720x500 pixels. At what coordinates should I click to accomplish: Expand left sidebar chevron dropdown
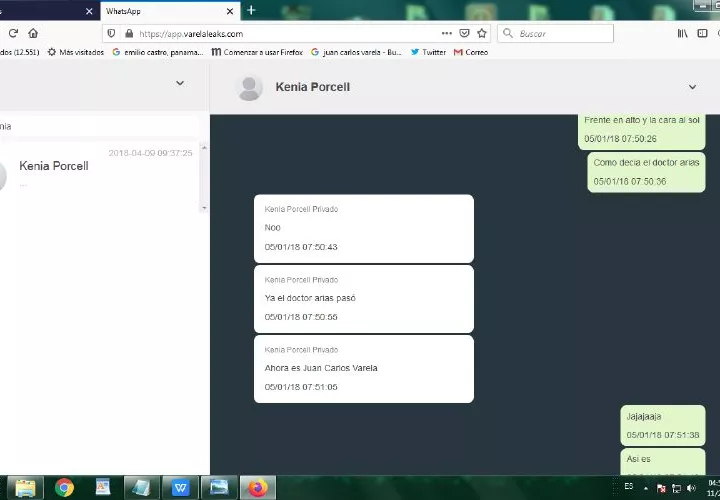coord(180,83)
